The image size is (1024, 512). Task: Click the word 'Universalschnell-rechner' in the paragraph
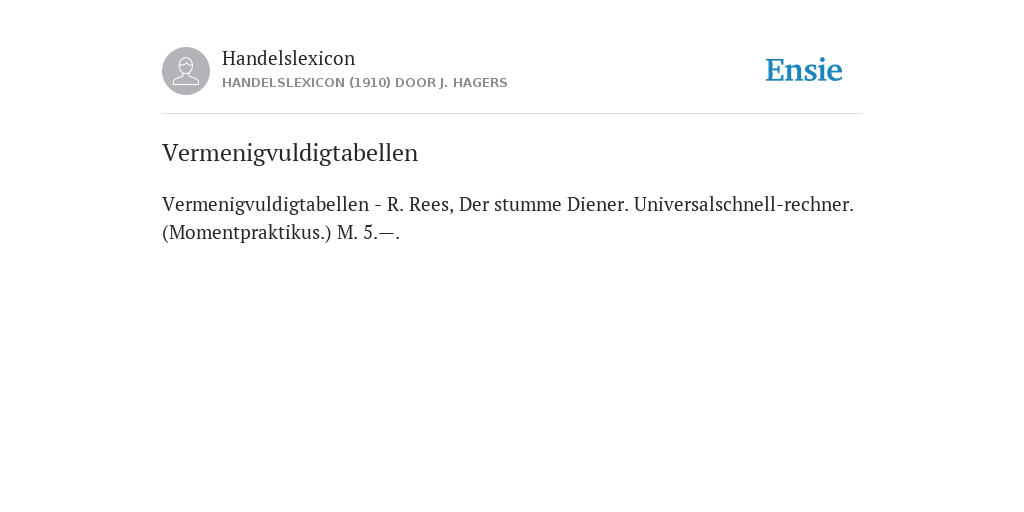coord(744,204)
